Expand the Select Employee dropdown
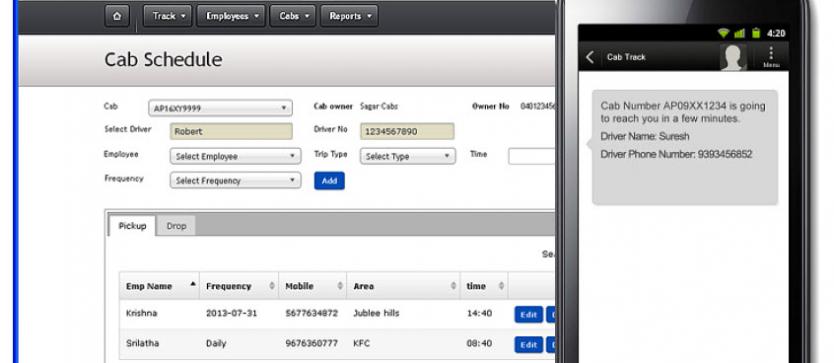This screenshot has height=363, width=834. 236,156
